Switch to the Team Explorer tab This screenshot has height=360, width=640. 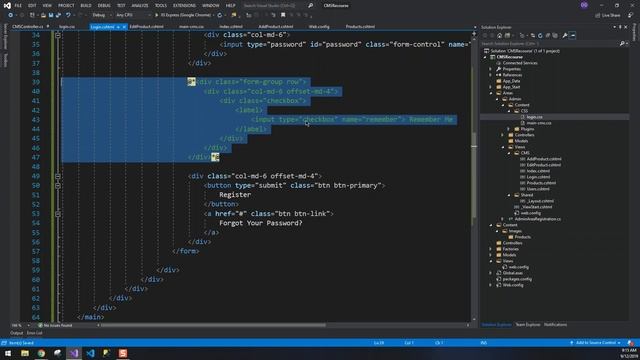pyautogui.click(x=527, y=325)
